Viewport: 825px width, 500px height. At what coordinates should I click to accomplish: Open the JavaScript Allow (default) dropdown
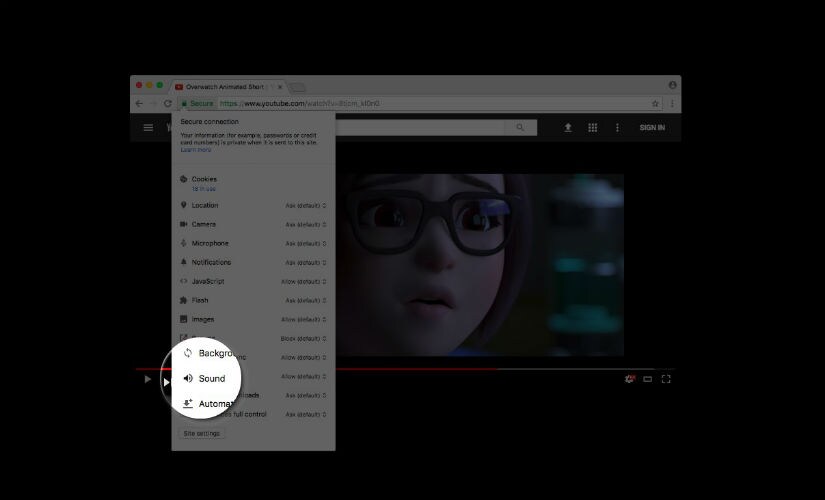pos(304,282)
